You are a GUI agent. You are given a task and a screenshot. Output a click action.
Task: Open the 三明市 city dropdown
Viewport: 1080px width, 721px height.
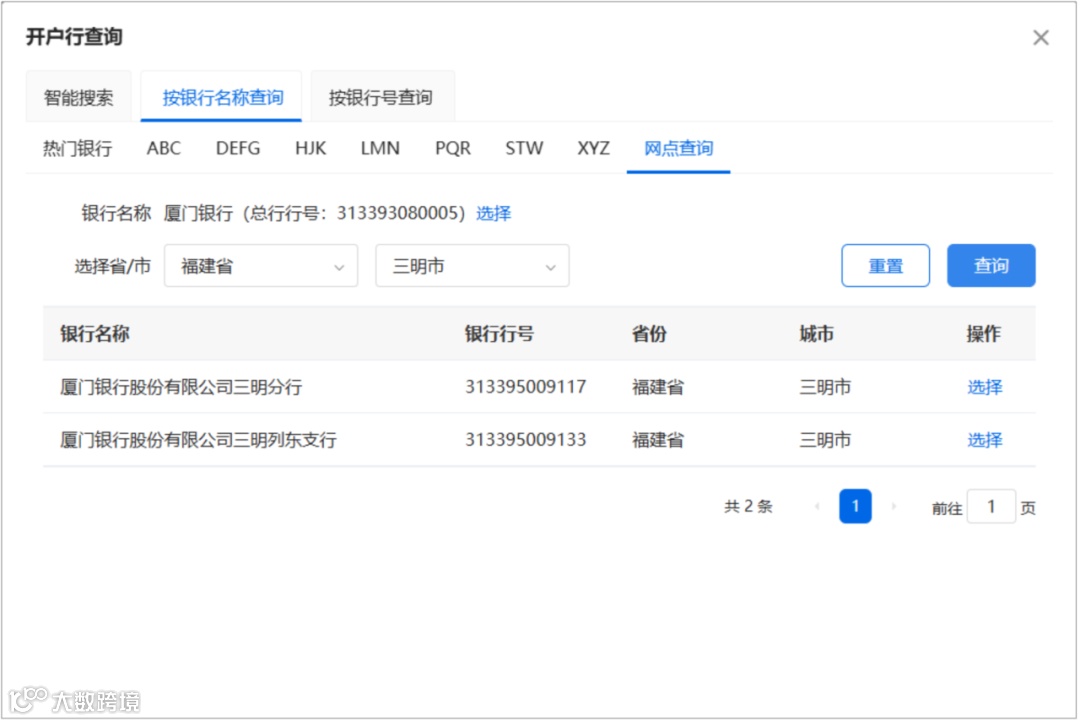click(472, 266)
